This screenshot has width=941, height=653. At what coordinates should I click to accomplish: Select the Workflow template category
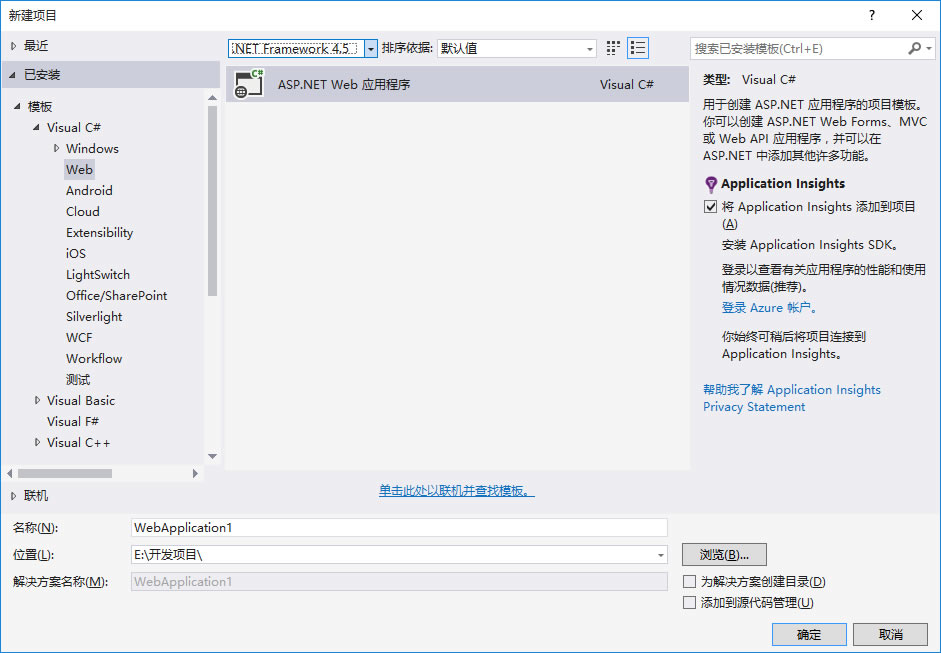(94, 358)
